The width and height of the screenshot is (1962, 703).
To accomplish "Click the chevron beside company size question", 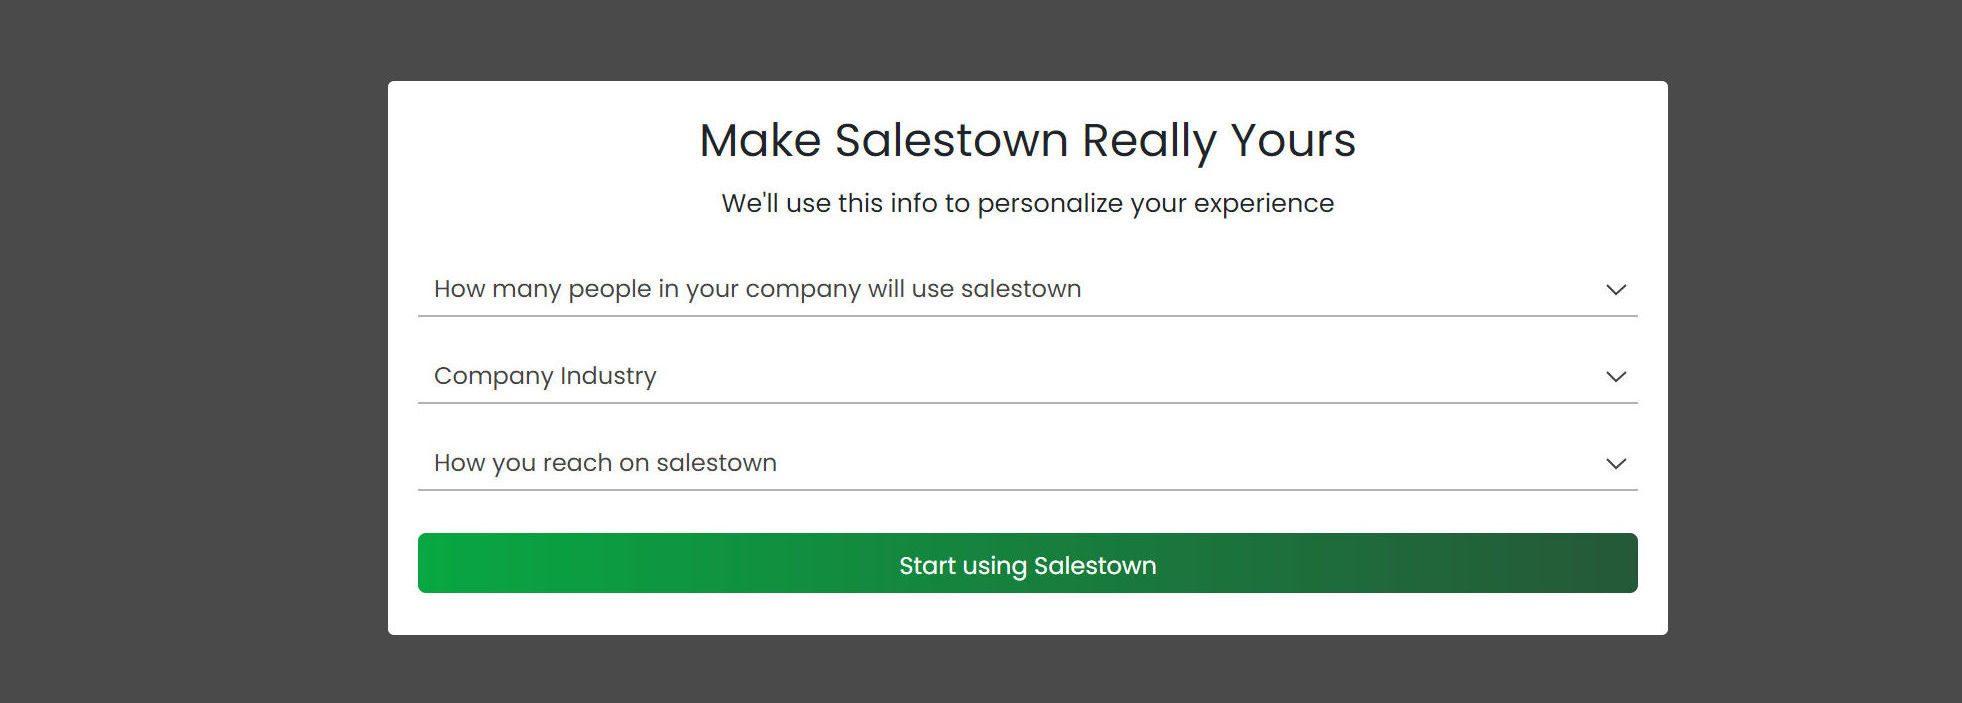I will tap(1616, 290).
